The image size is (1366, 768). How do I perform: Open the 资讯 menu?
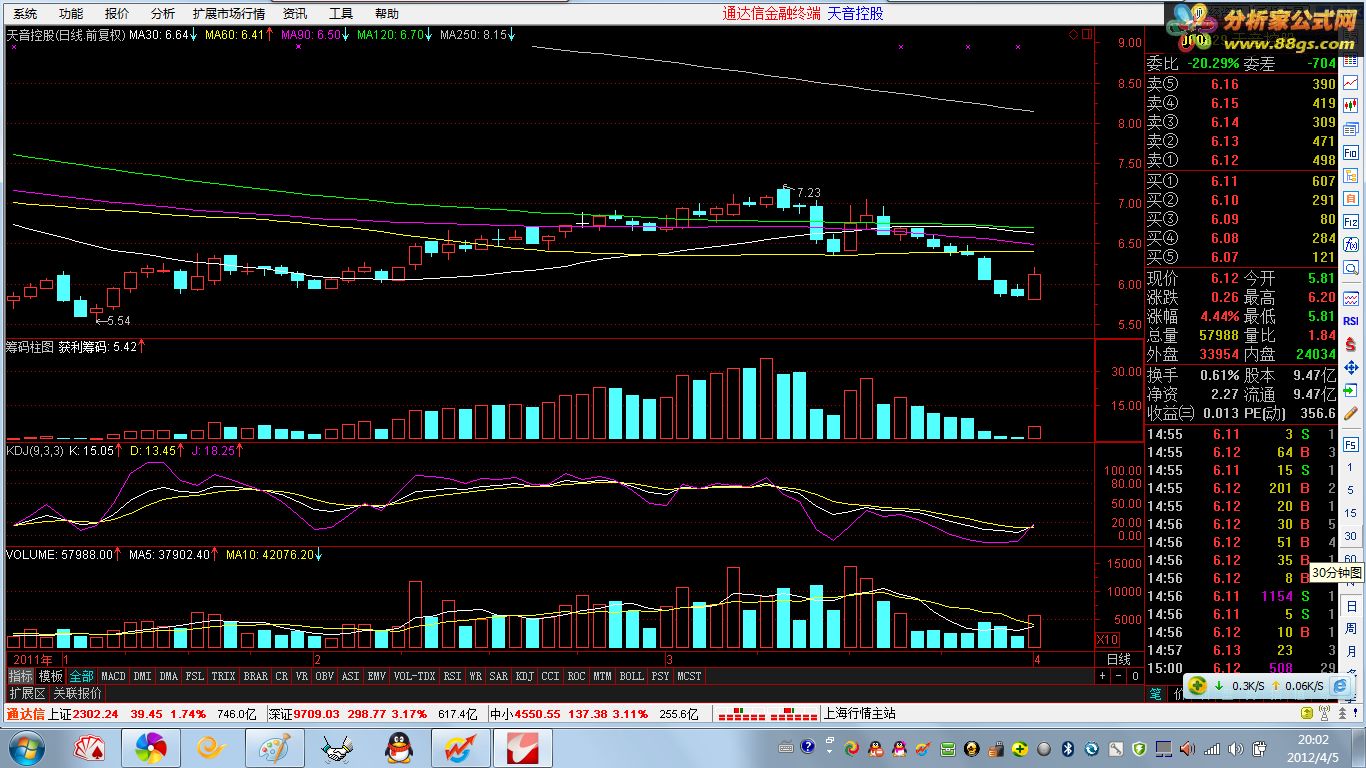point(295,14)
